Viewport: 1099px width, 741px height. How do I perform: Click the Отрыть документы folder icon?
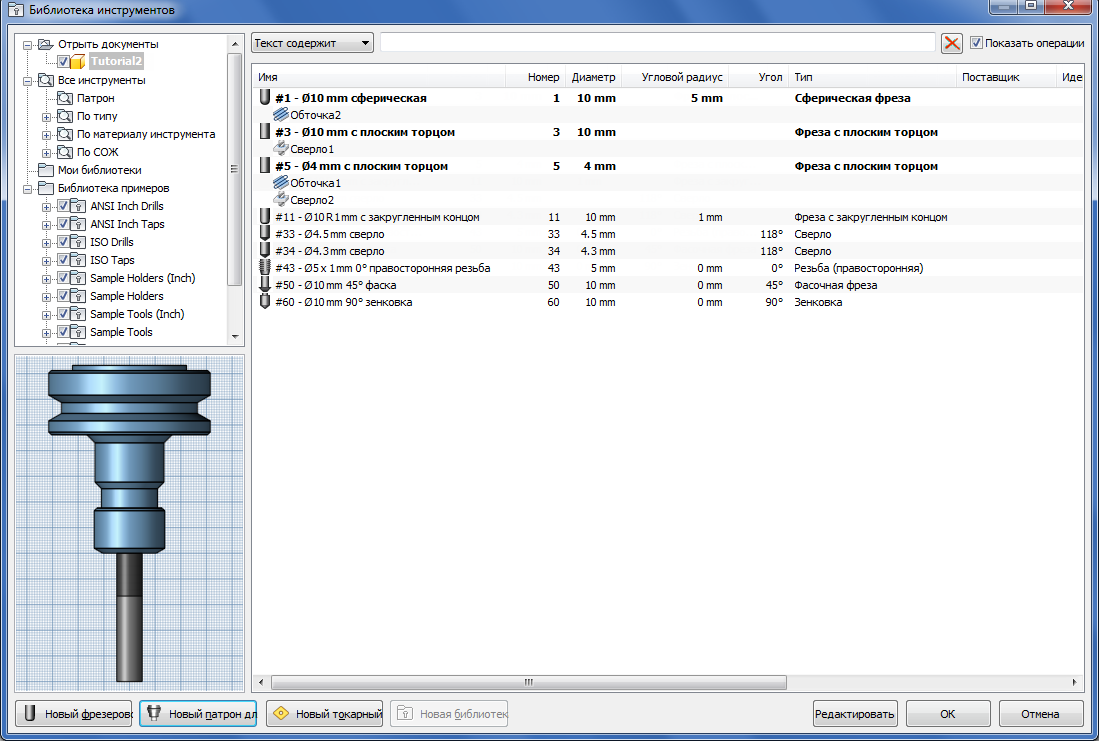tap(46, 44)
